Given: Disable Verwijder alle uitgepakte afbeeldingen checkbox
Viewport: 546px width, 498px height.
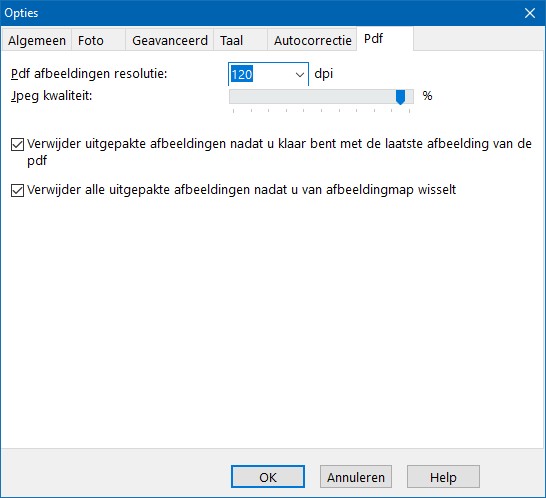Looking at the screenshot, I should 17,190.
